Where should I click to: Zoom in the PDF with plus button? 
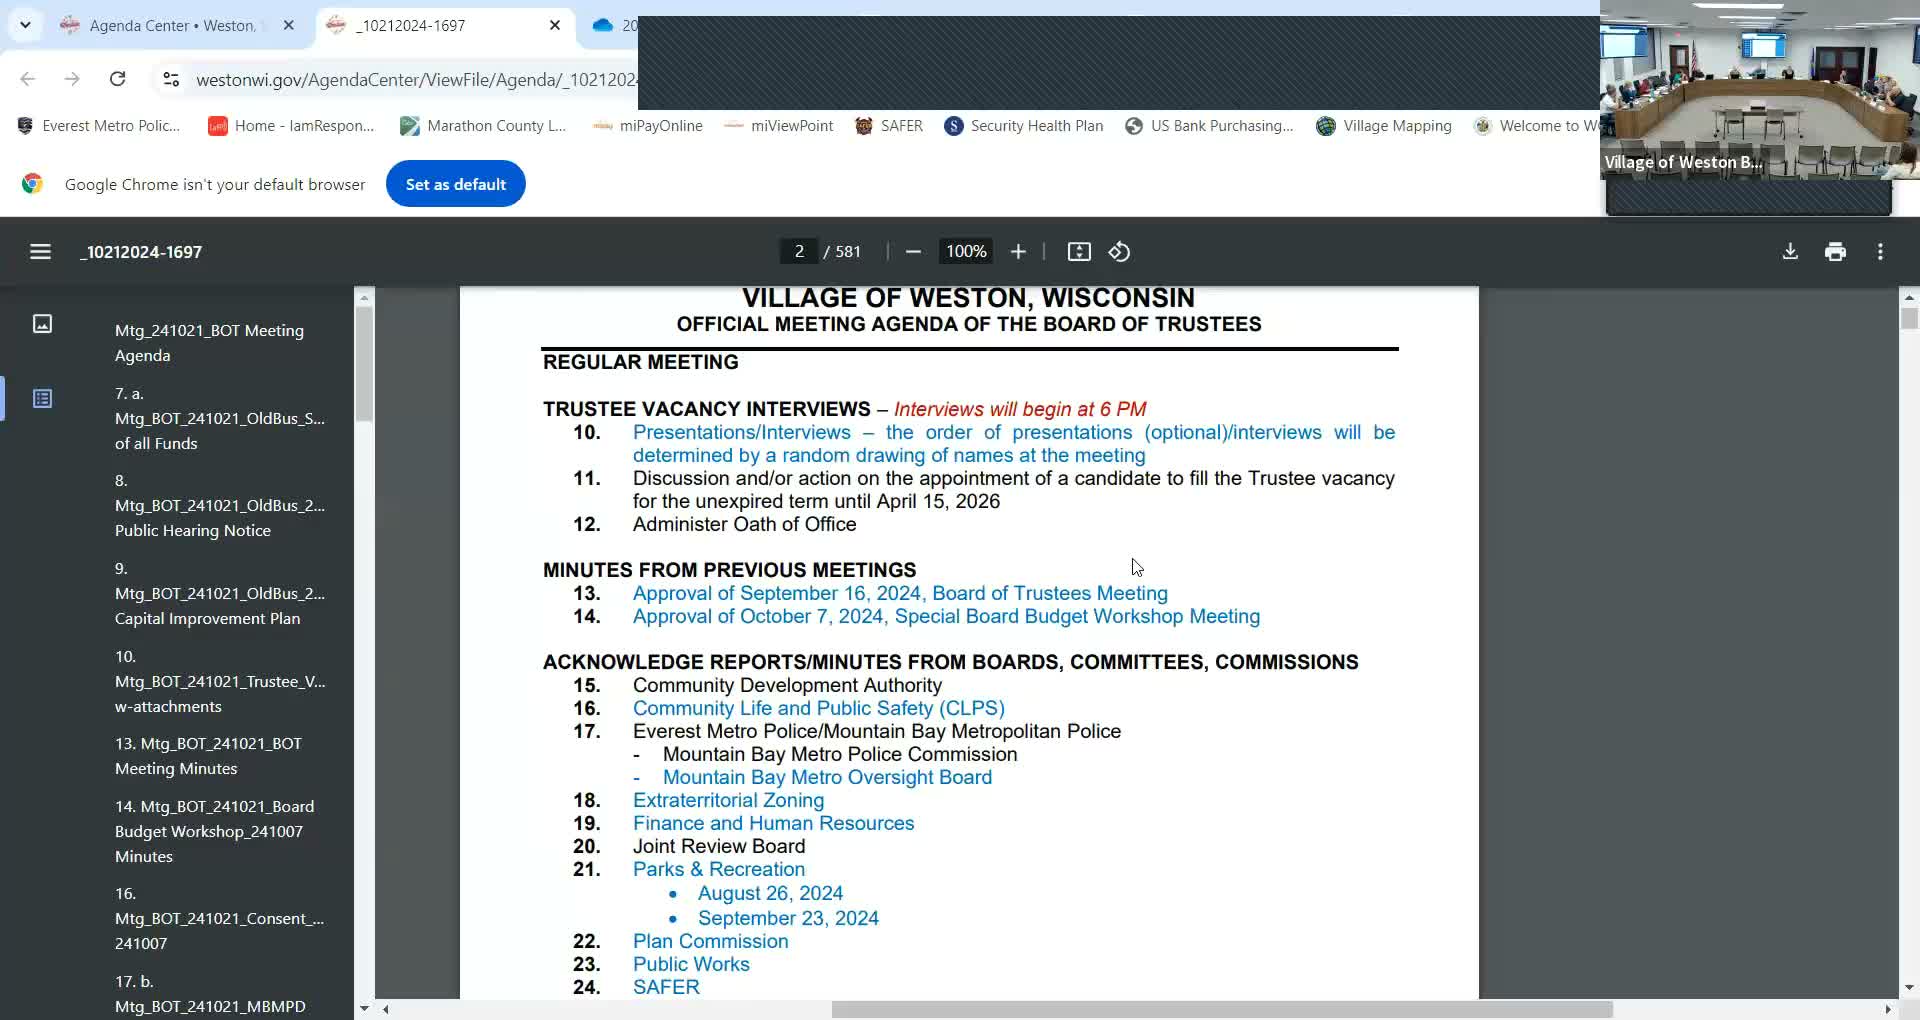click(x=1018, y=252)
